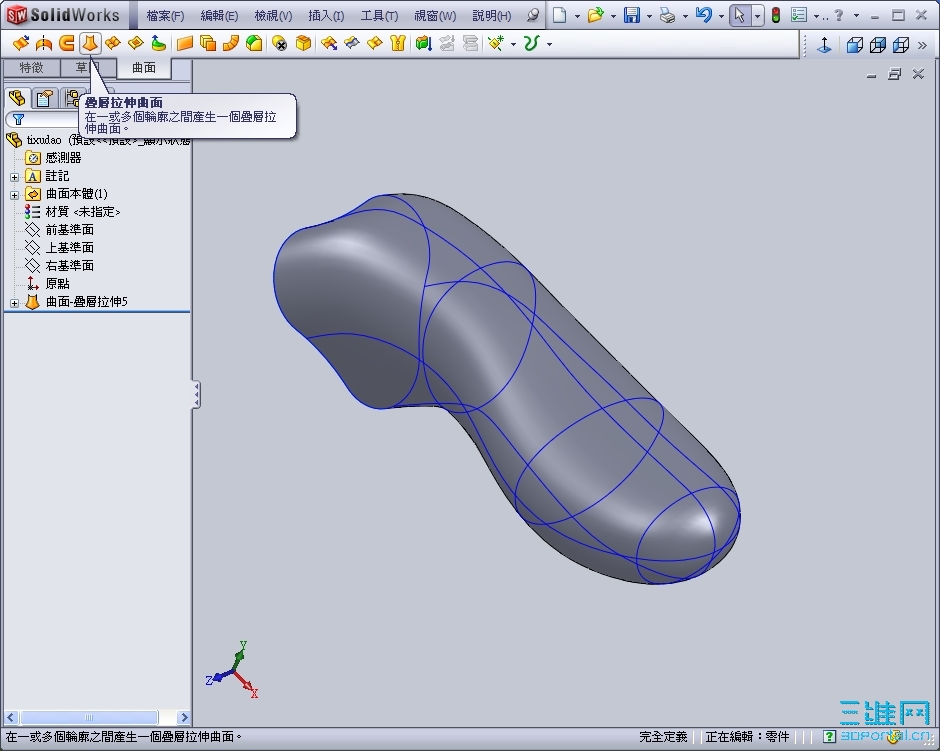The width and height of the screenshot is (940, 751).
Task: Select the green Fillet tool
Action: pyautogui.click(x=254, y=43)
